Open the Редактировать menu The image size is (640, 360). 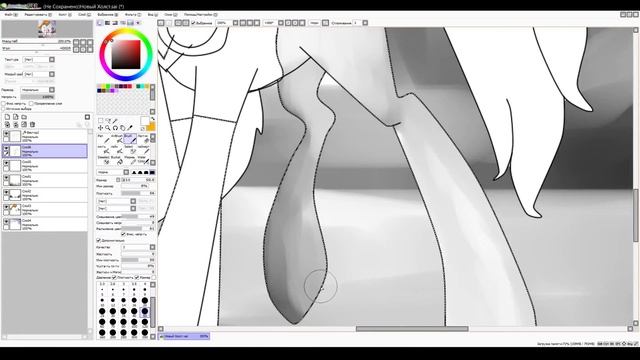tap(38, 15)
